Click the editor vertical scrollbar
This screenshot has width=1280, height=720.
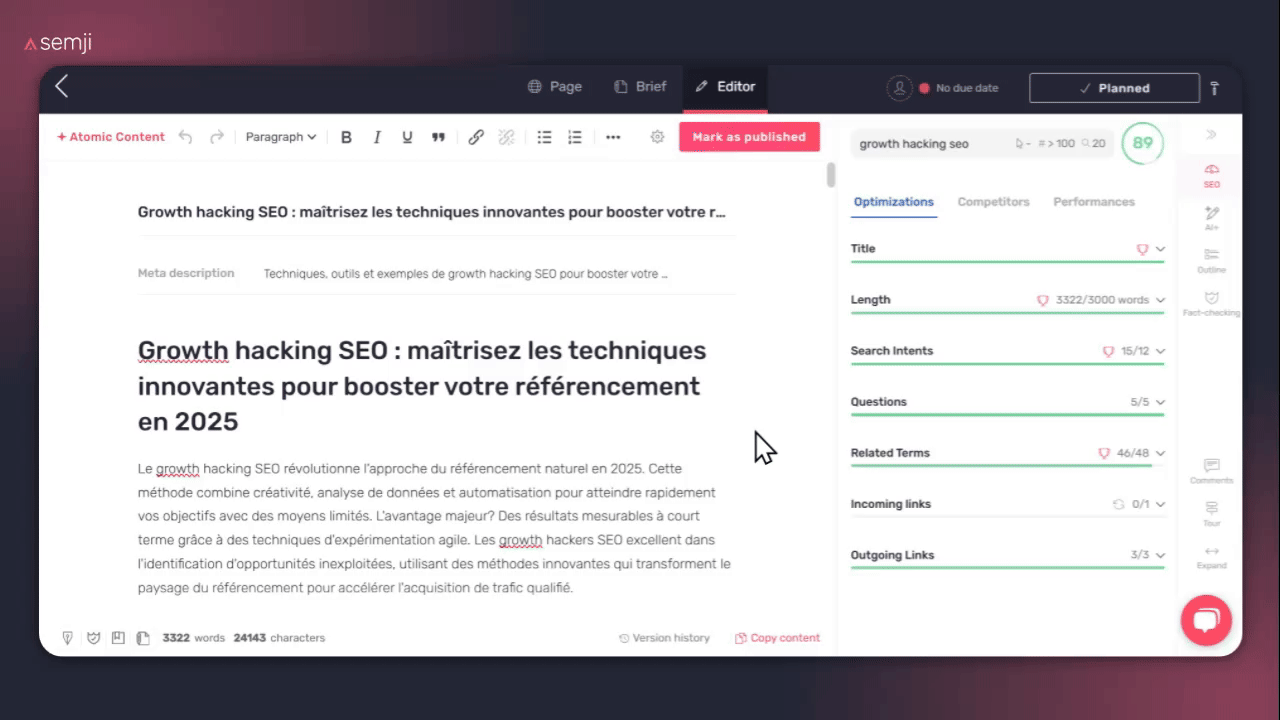click(x=830, y=175)
